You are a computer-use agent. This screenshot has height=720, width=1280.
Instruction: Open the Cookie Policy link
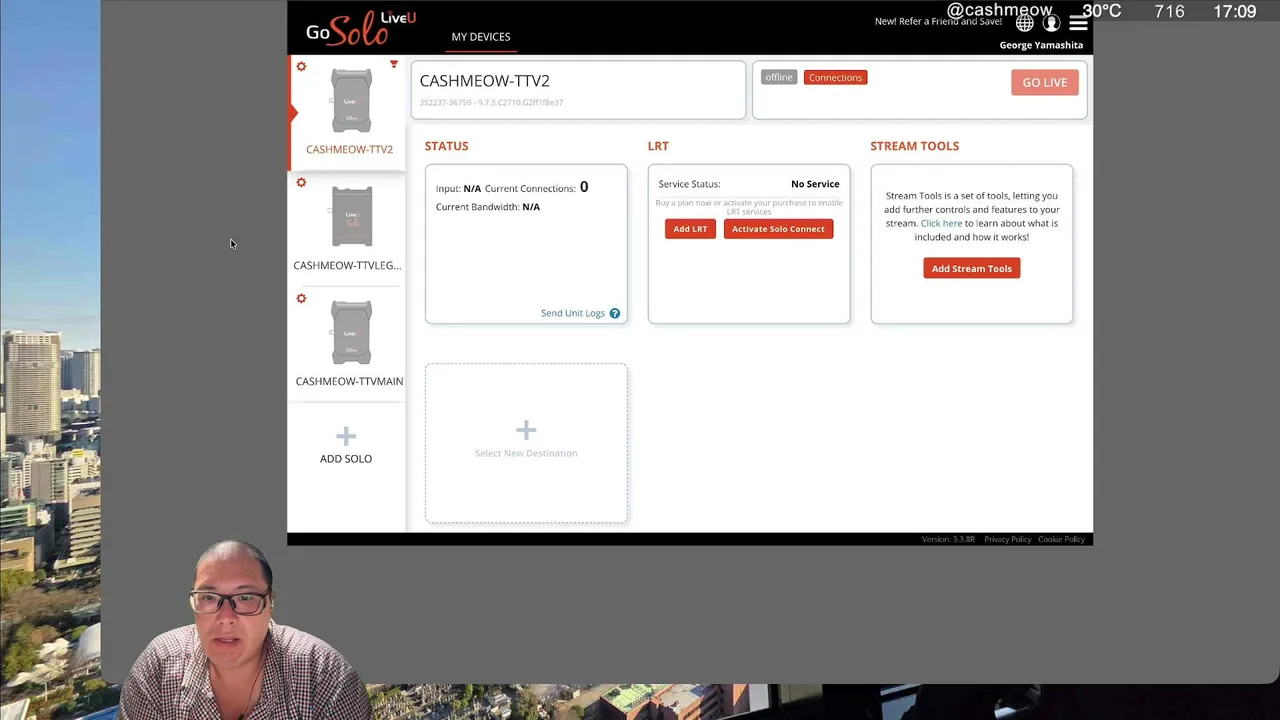[x=1061, y=539]
